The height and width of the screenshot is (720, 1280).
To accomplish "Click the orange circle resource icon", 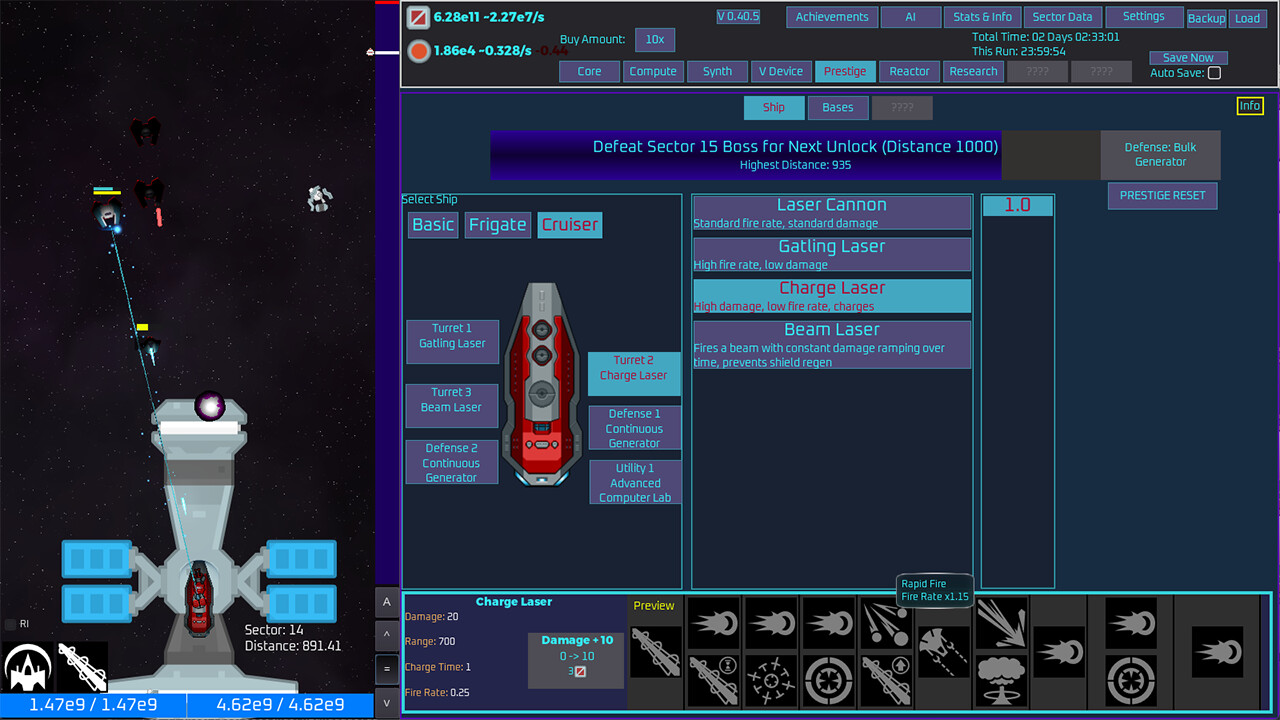I will click(420, 50).
